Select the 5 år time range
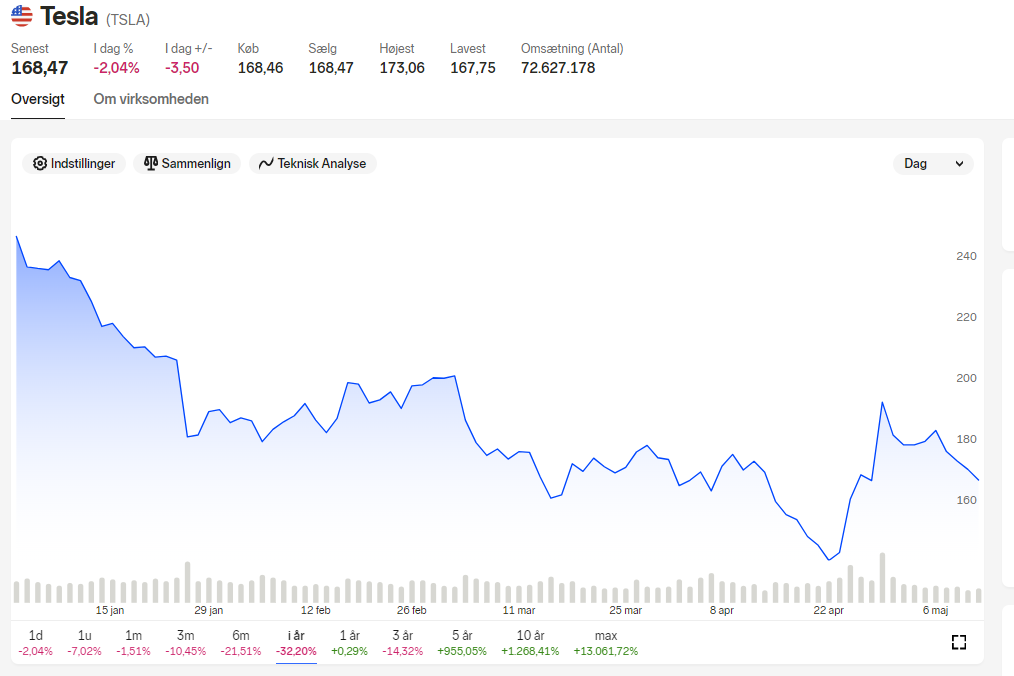Image resolution: width=1014 pixels, height=676 pixels. pyautogui.click(x=462, y=643)
